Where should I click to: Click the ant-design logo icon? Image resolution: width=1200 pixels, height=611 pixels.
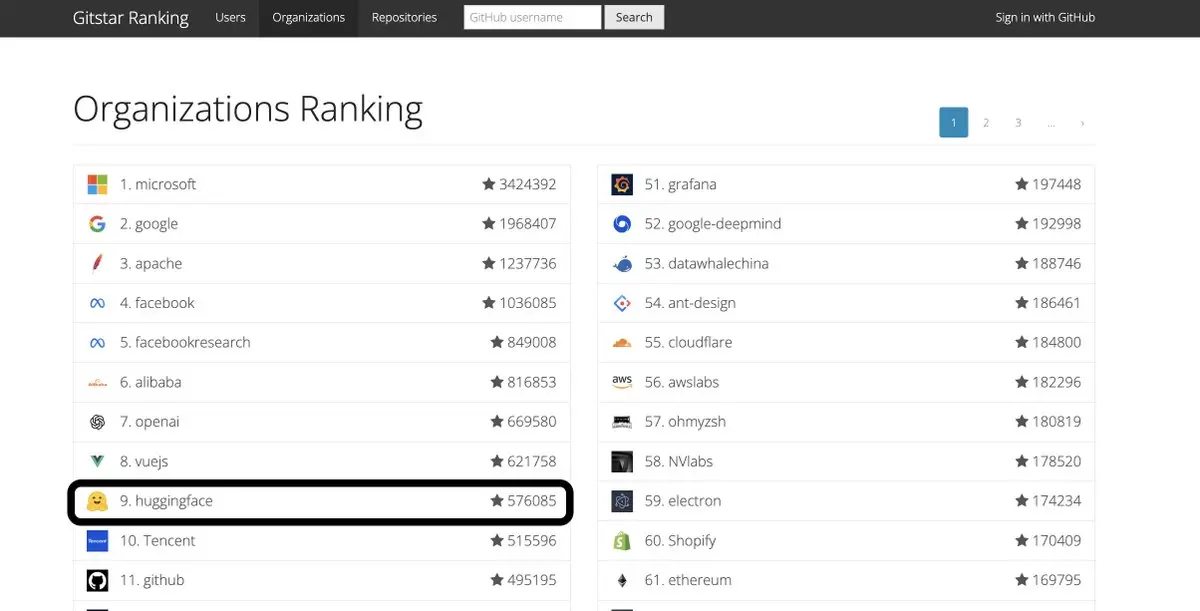pos(622,303)
